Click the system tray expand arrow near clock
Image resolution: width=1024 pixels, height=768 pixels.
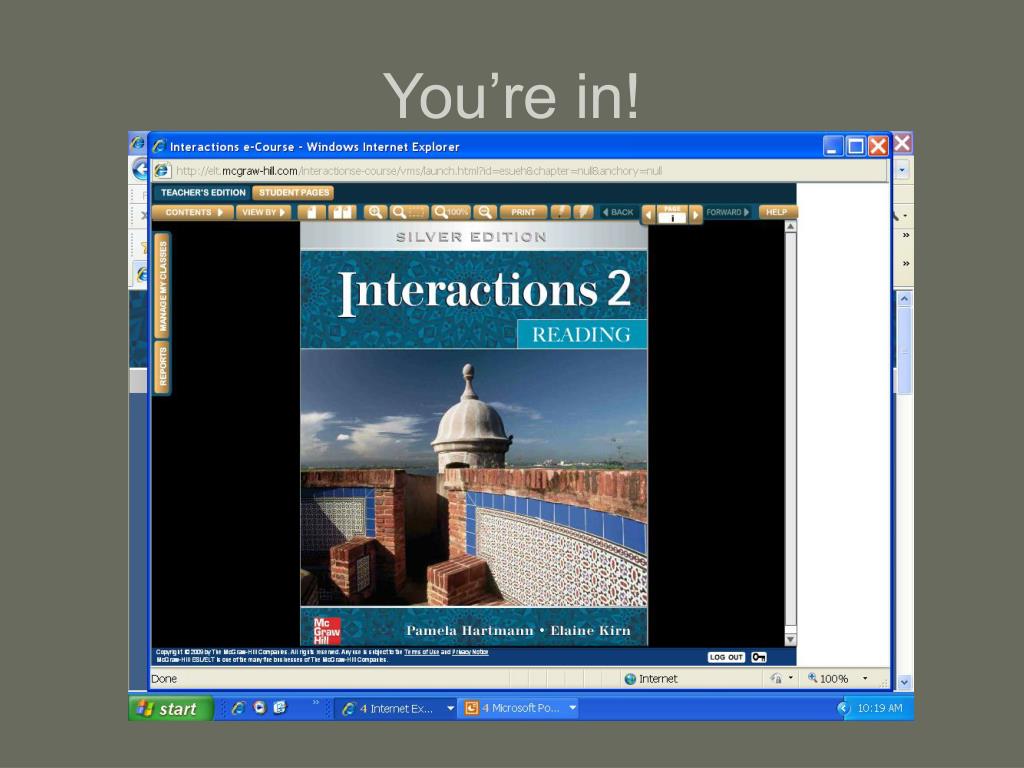(x=843, y=708)
